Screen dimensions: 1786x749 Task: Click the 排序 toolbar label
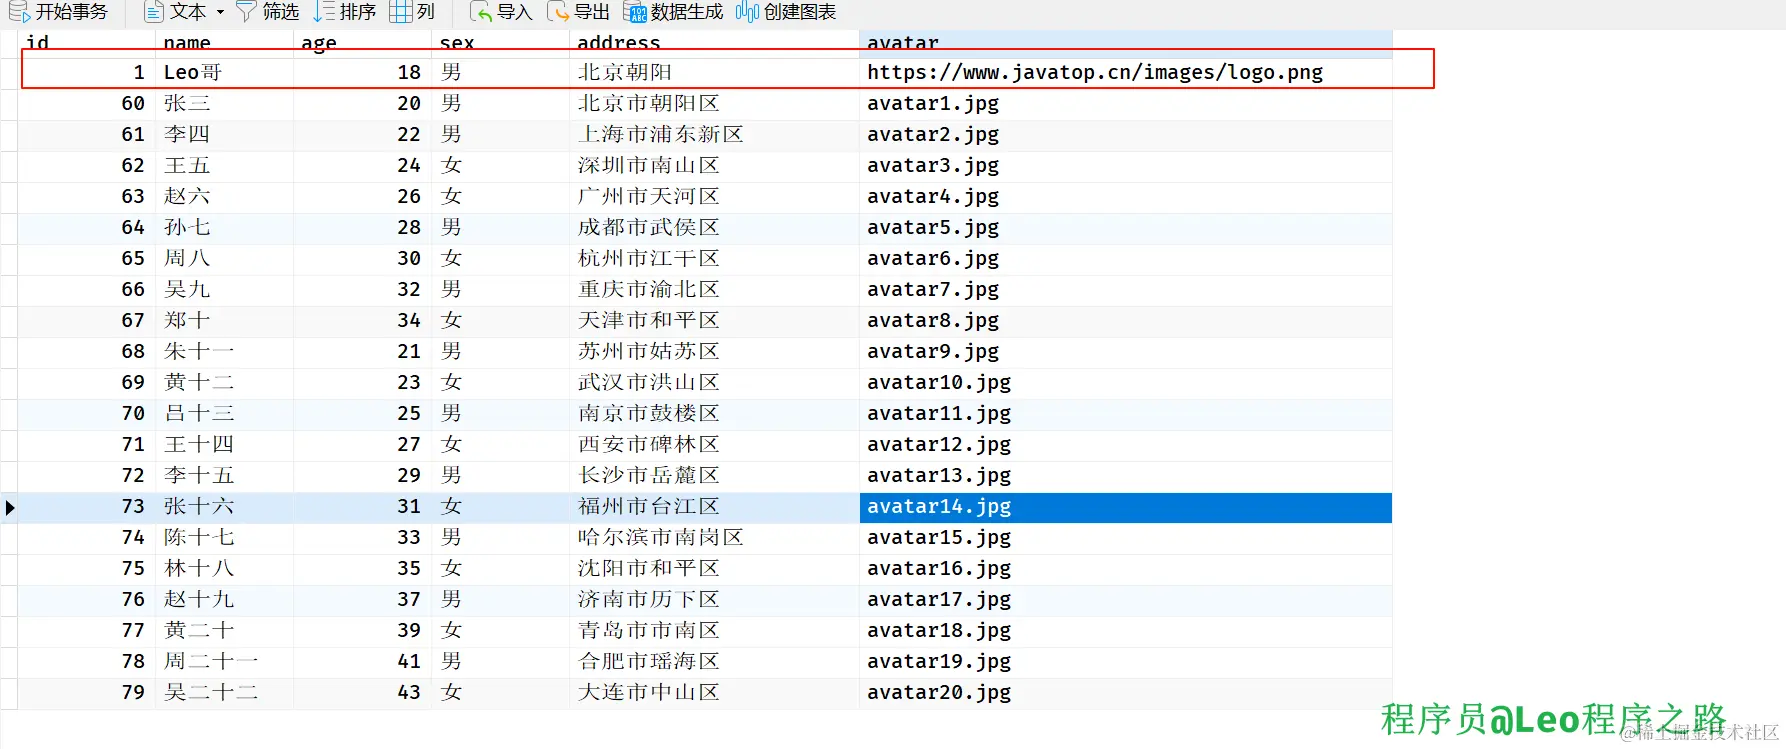[x=358, y=12]
